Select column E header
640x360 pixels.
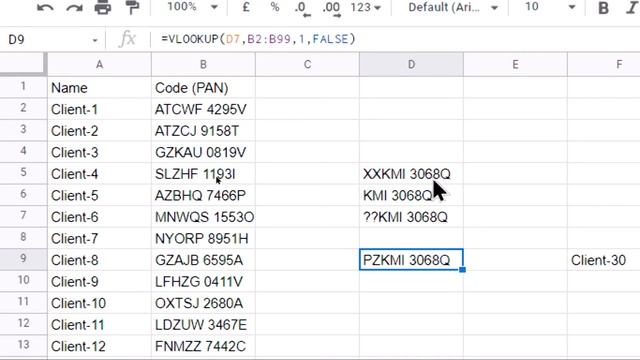(x=516, y=64)
